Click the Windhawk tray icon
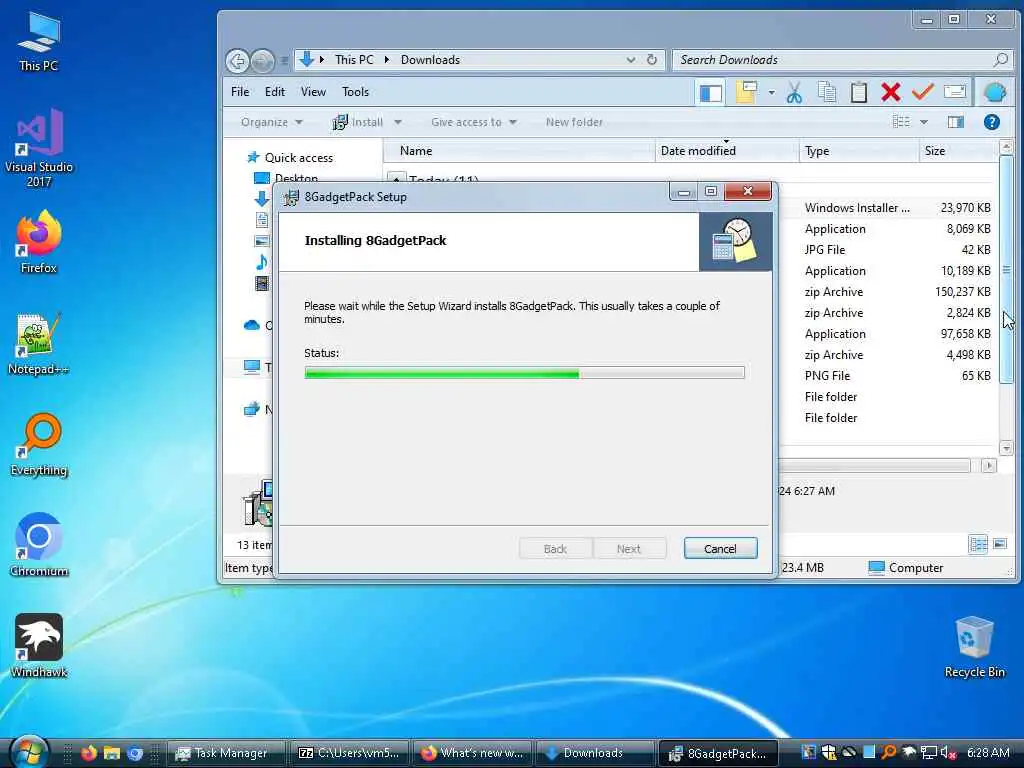Screen dimensions: 1024x768 click(x=909, y=753)
